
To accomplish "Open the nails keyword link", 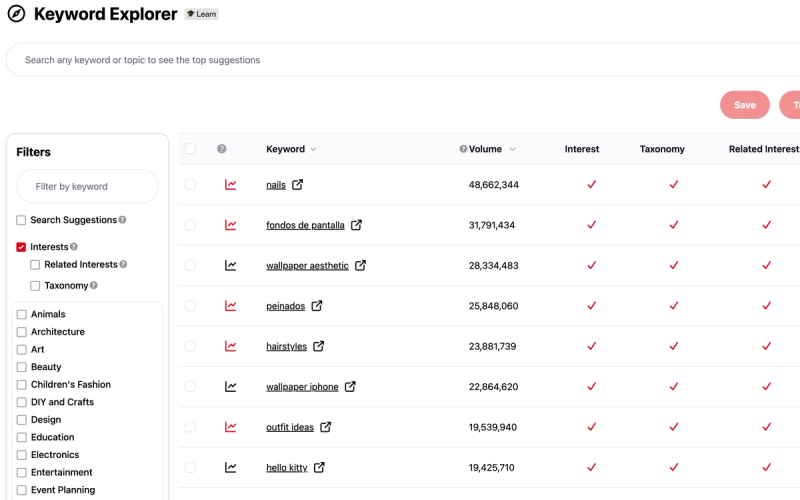I will point(276,185).
